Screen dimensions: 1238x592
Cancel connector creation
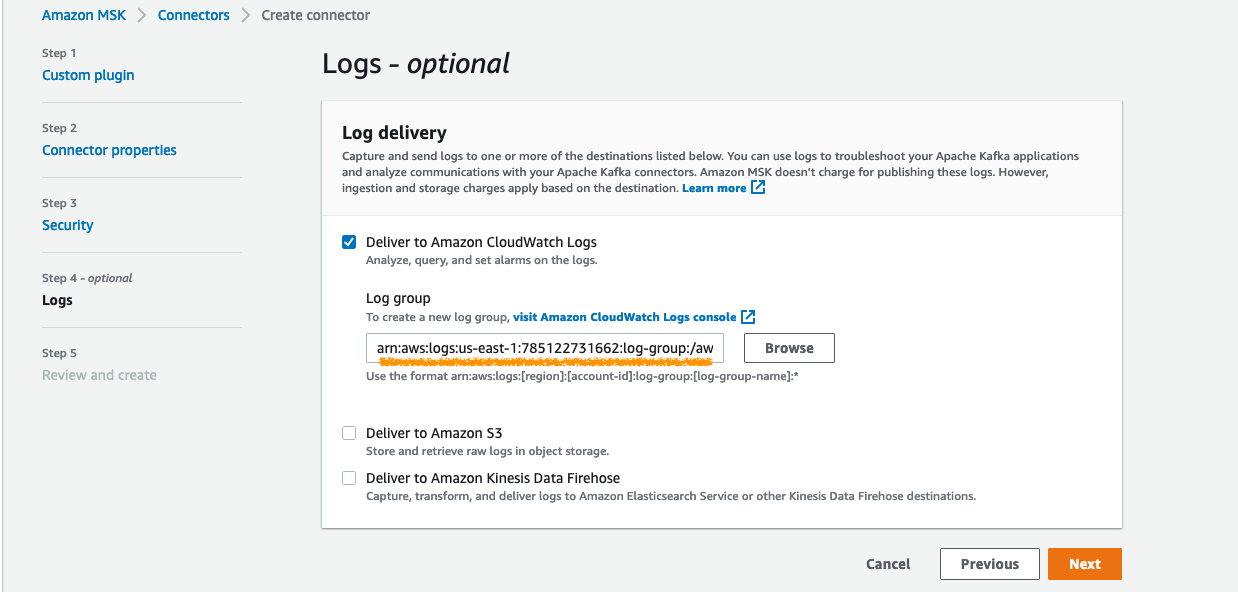pos(888,564)
